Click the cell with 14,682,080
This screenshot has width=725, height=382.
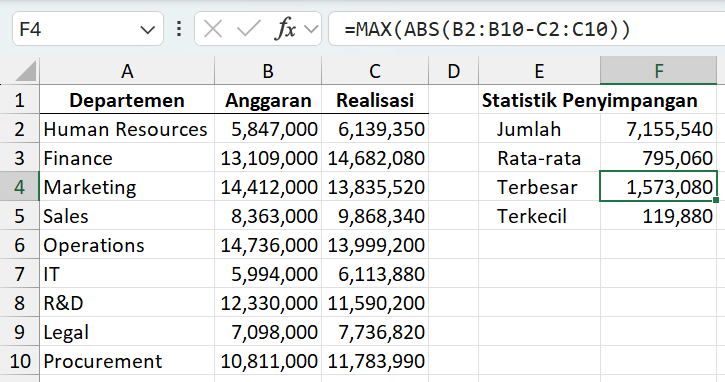click(x=375, y=158)
